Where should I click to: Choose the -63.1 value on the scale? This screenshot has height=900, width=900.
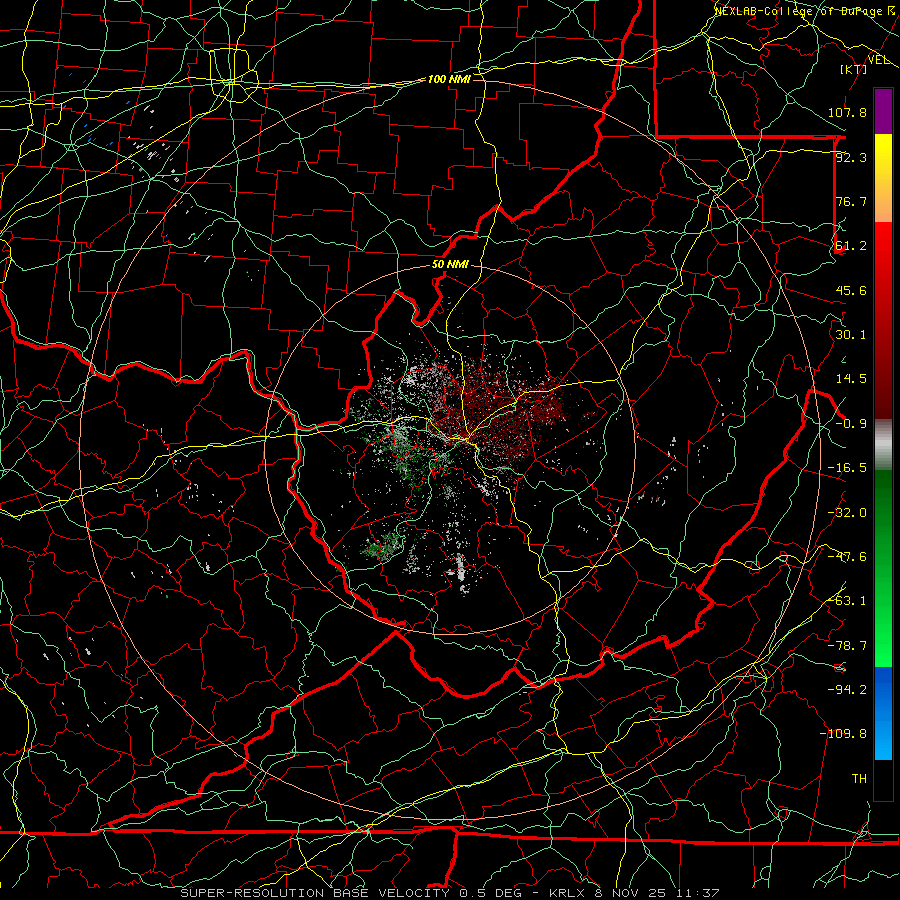click(847, 601)
